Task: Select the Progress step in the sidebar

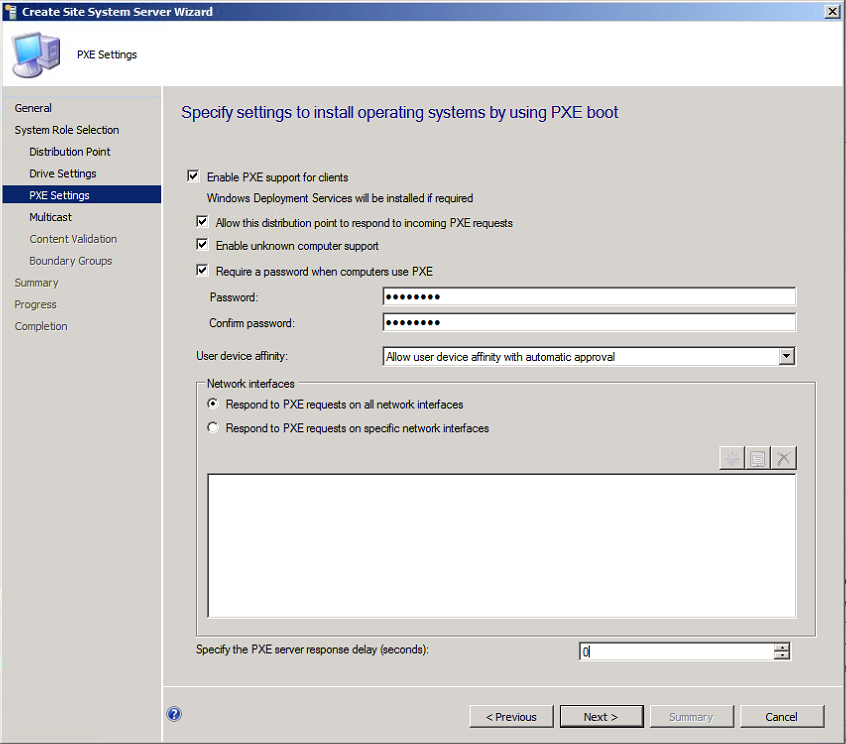Action: [35, 304]
